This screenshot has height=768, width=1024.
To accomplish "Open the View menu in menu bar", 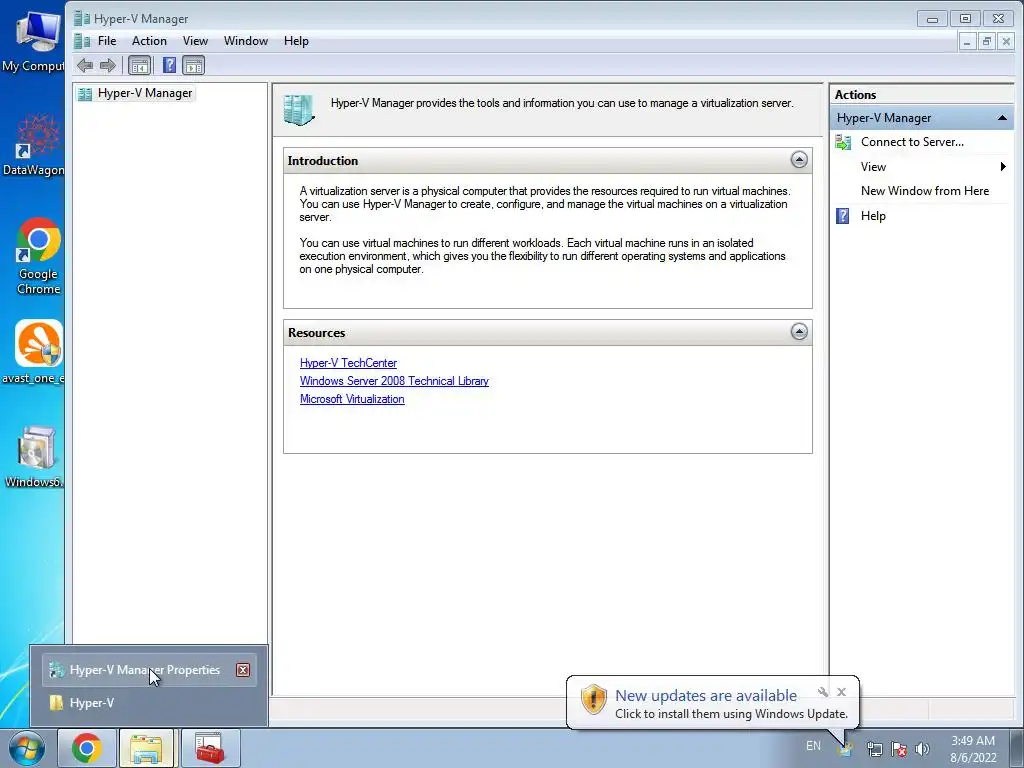I will (x=195, y=41).
